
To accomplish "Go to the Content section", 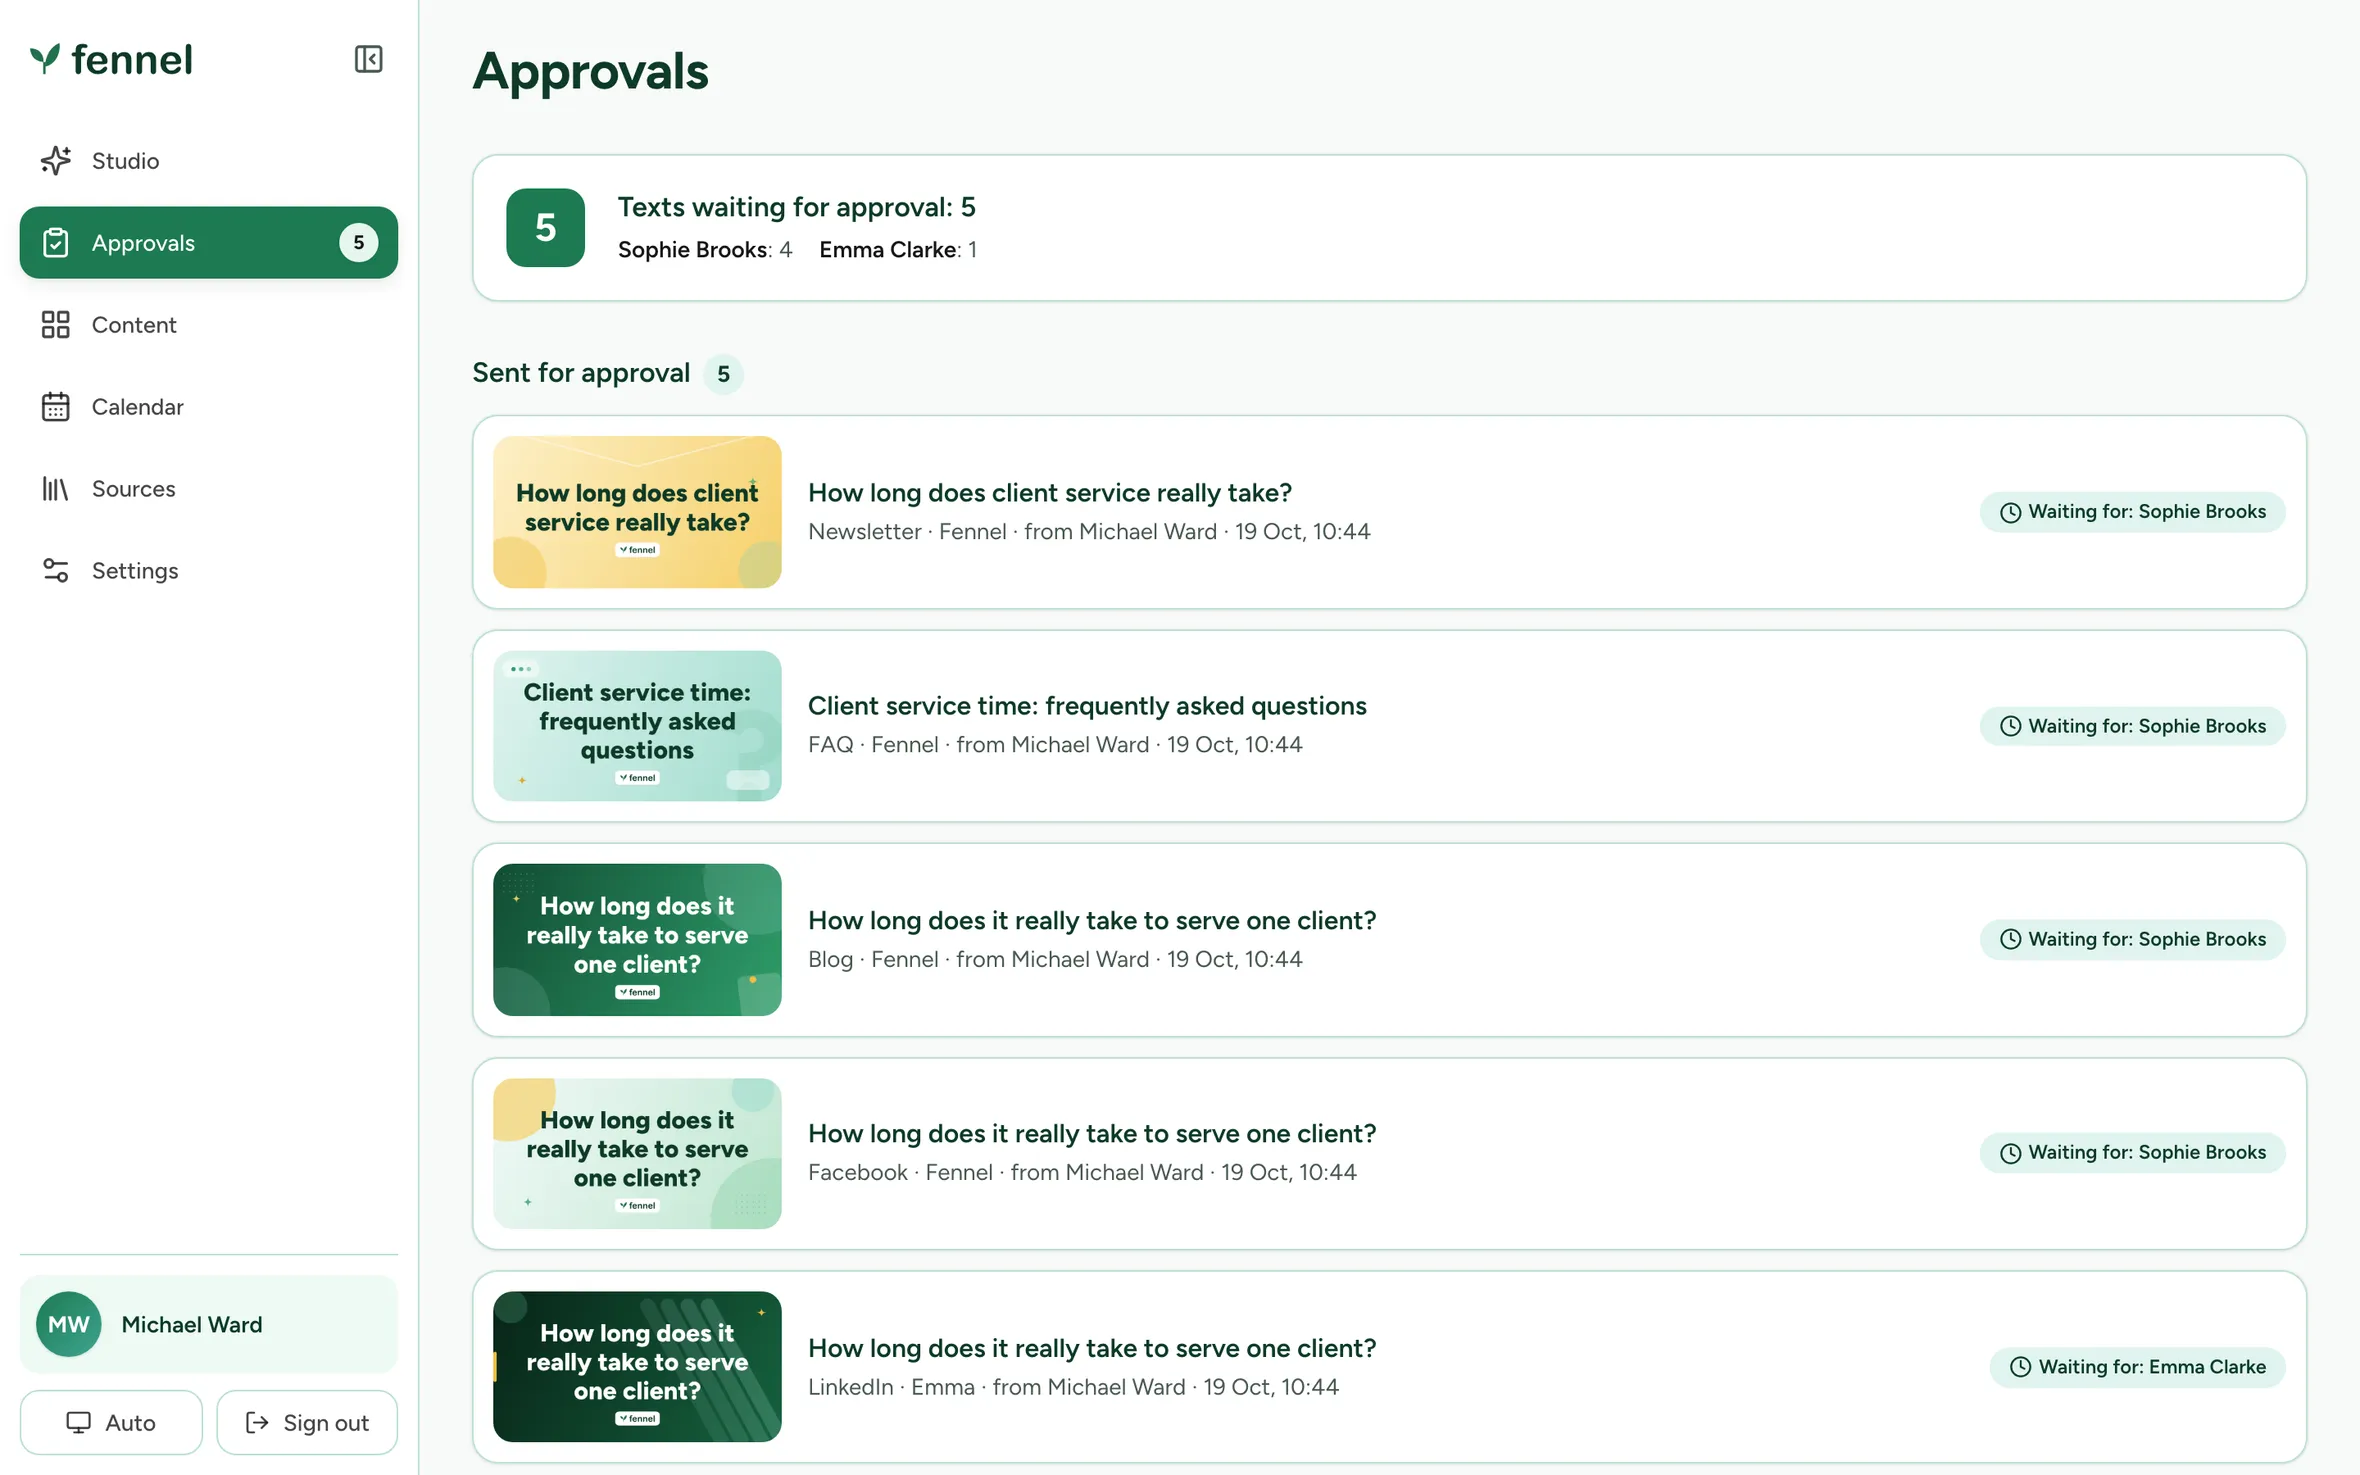I will point(208,324).
